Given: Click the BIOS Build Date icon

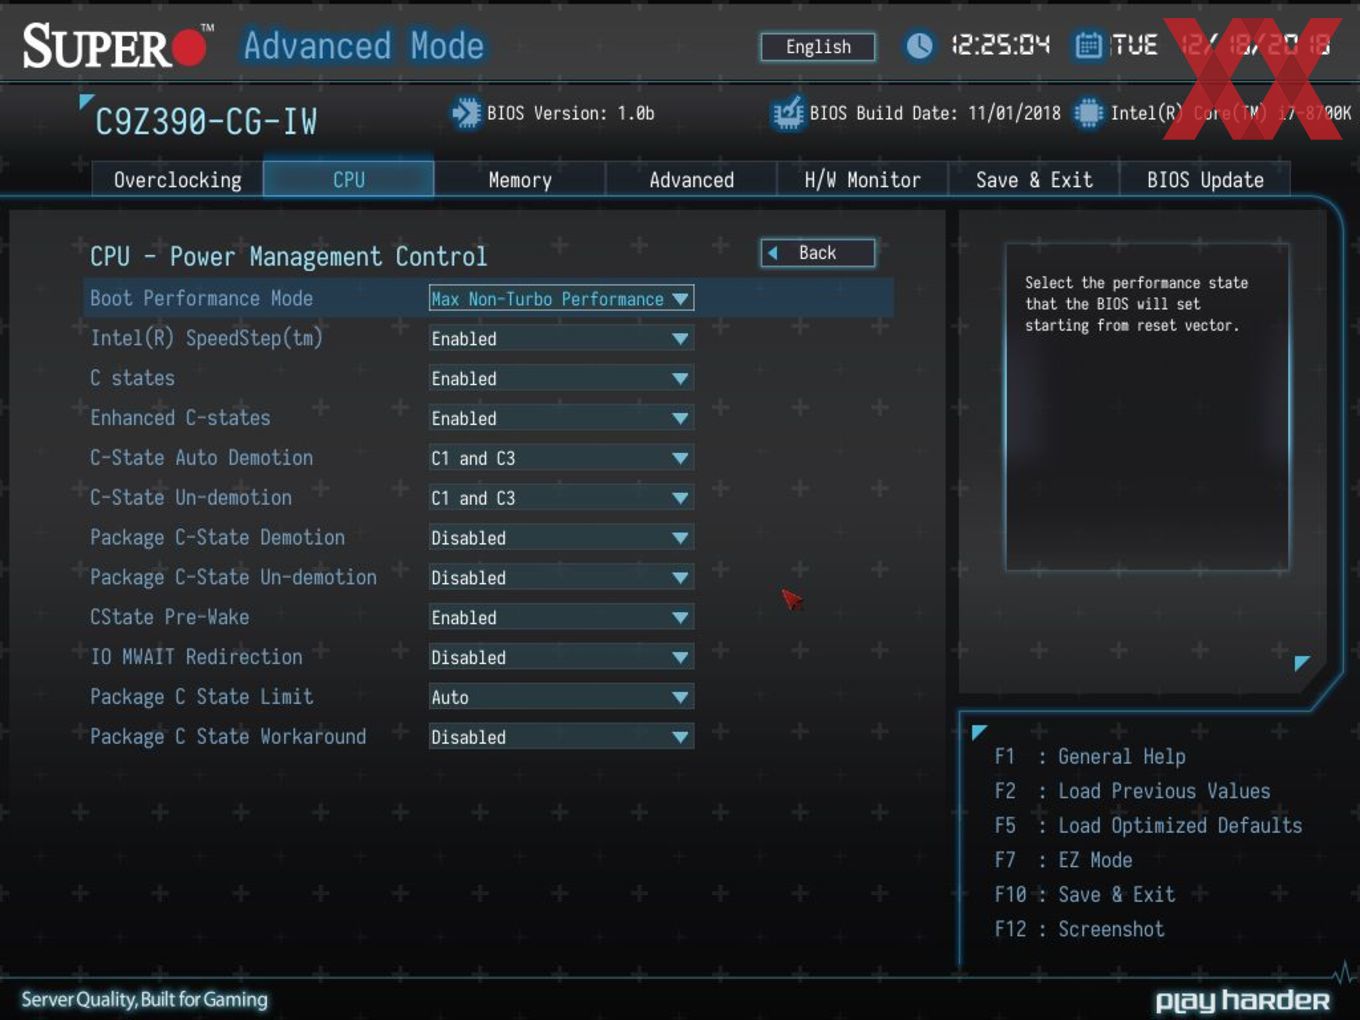Looking at the screenshot, I should pos(788,113).
